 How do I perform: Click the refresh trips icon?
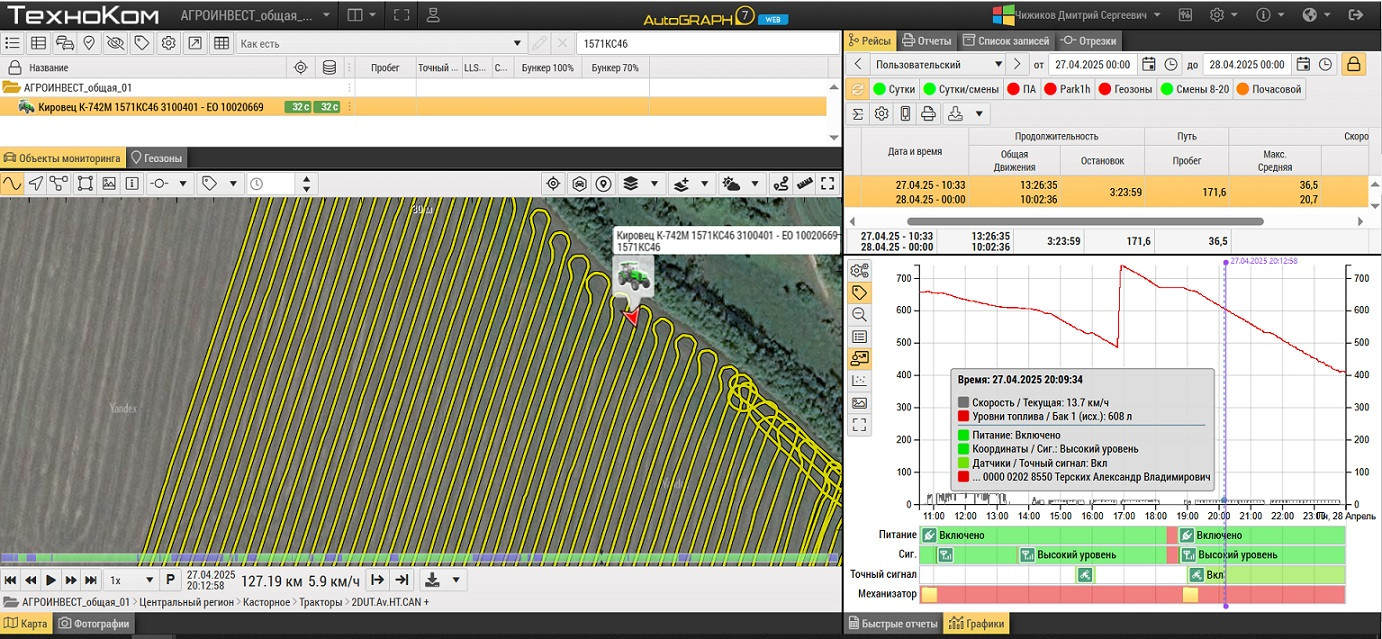pos(857,89)
